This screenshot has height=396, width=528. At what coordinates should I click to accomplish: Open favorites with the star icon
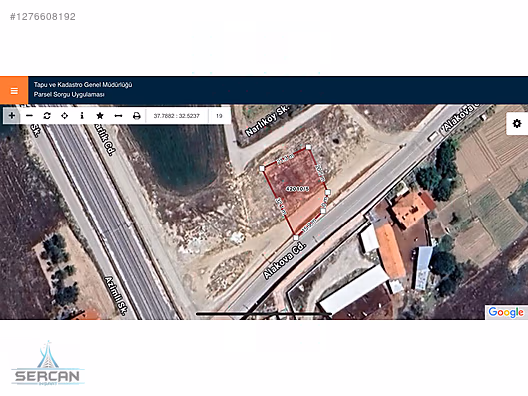pyautogui.click(x=100, y=116)
